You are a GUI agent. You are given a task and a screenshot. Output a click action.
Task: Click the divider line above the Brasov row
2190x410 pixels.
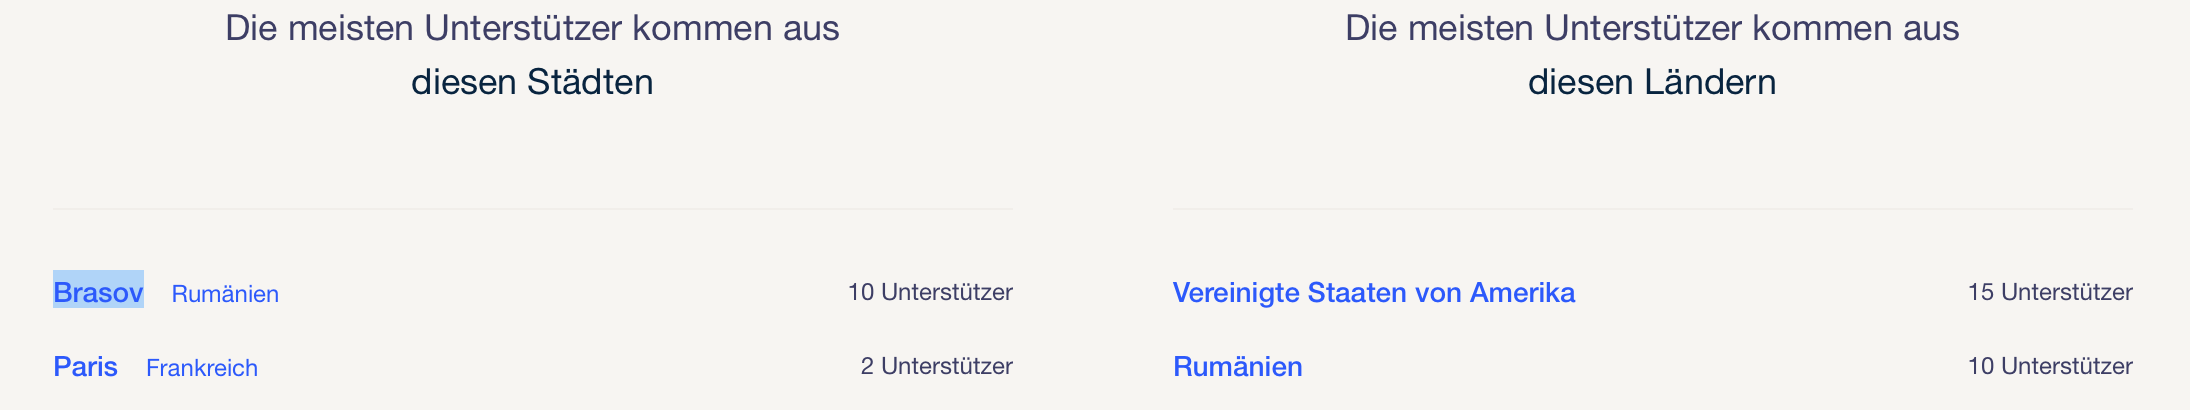(x=532, y=209)
